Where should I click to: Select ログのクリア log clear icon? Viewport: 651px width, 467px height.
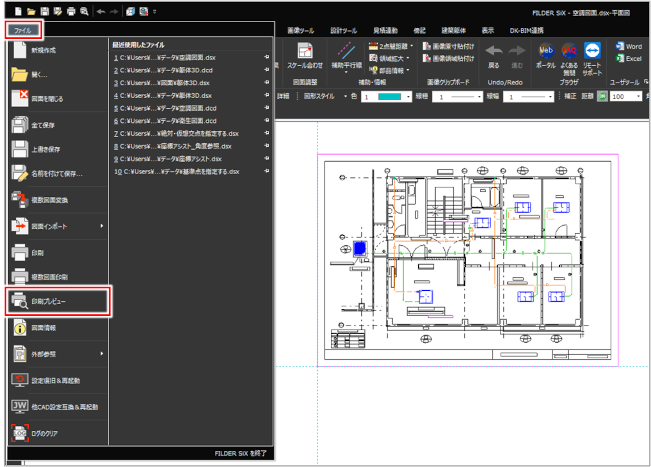(20, 433)
